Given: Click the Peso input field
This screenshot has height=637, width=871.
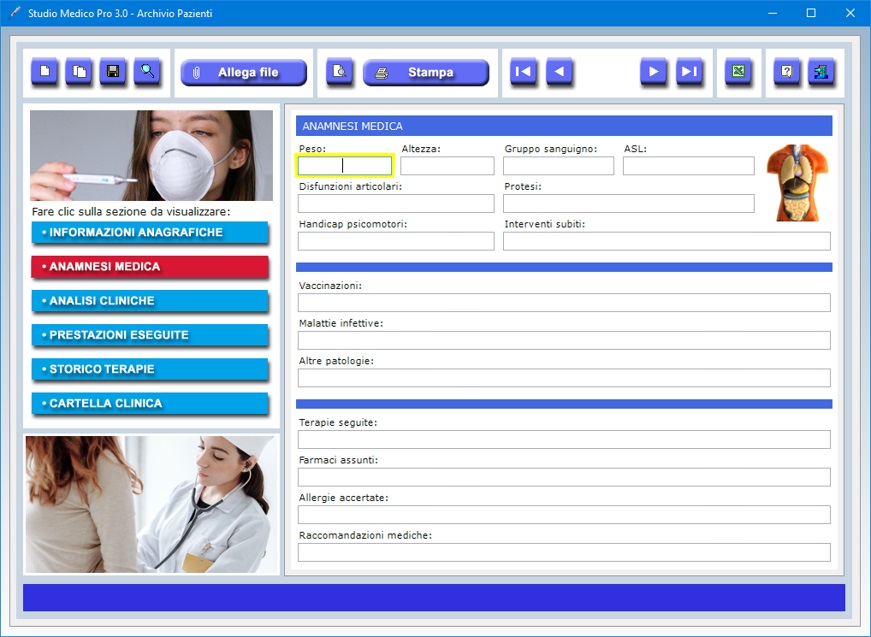Looking at the screenshot, I should [344, 165].
